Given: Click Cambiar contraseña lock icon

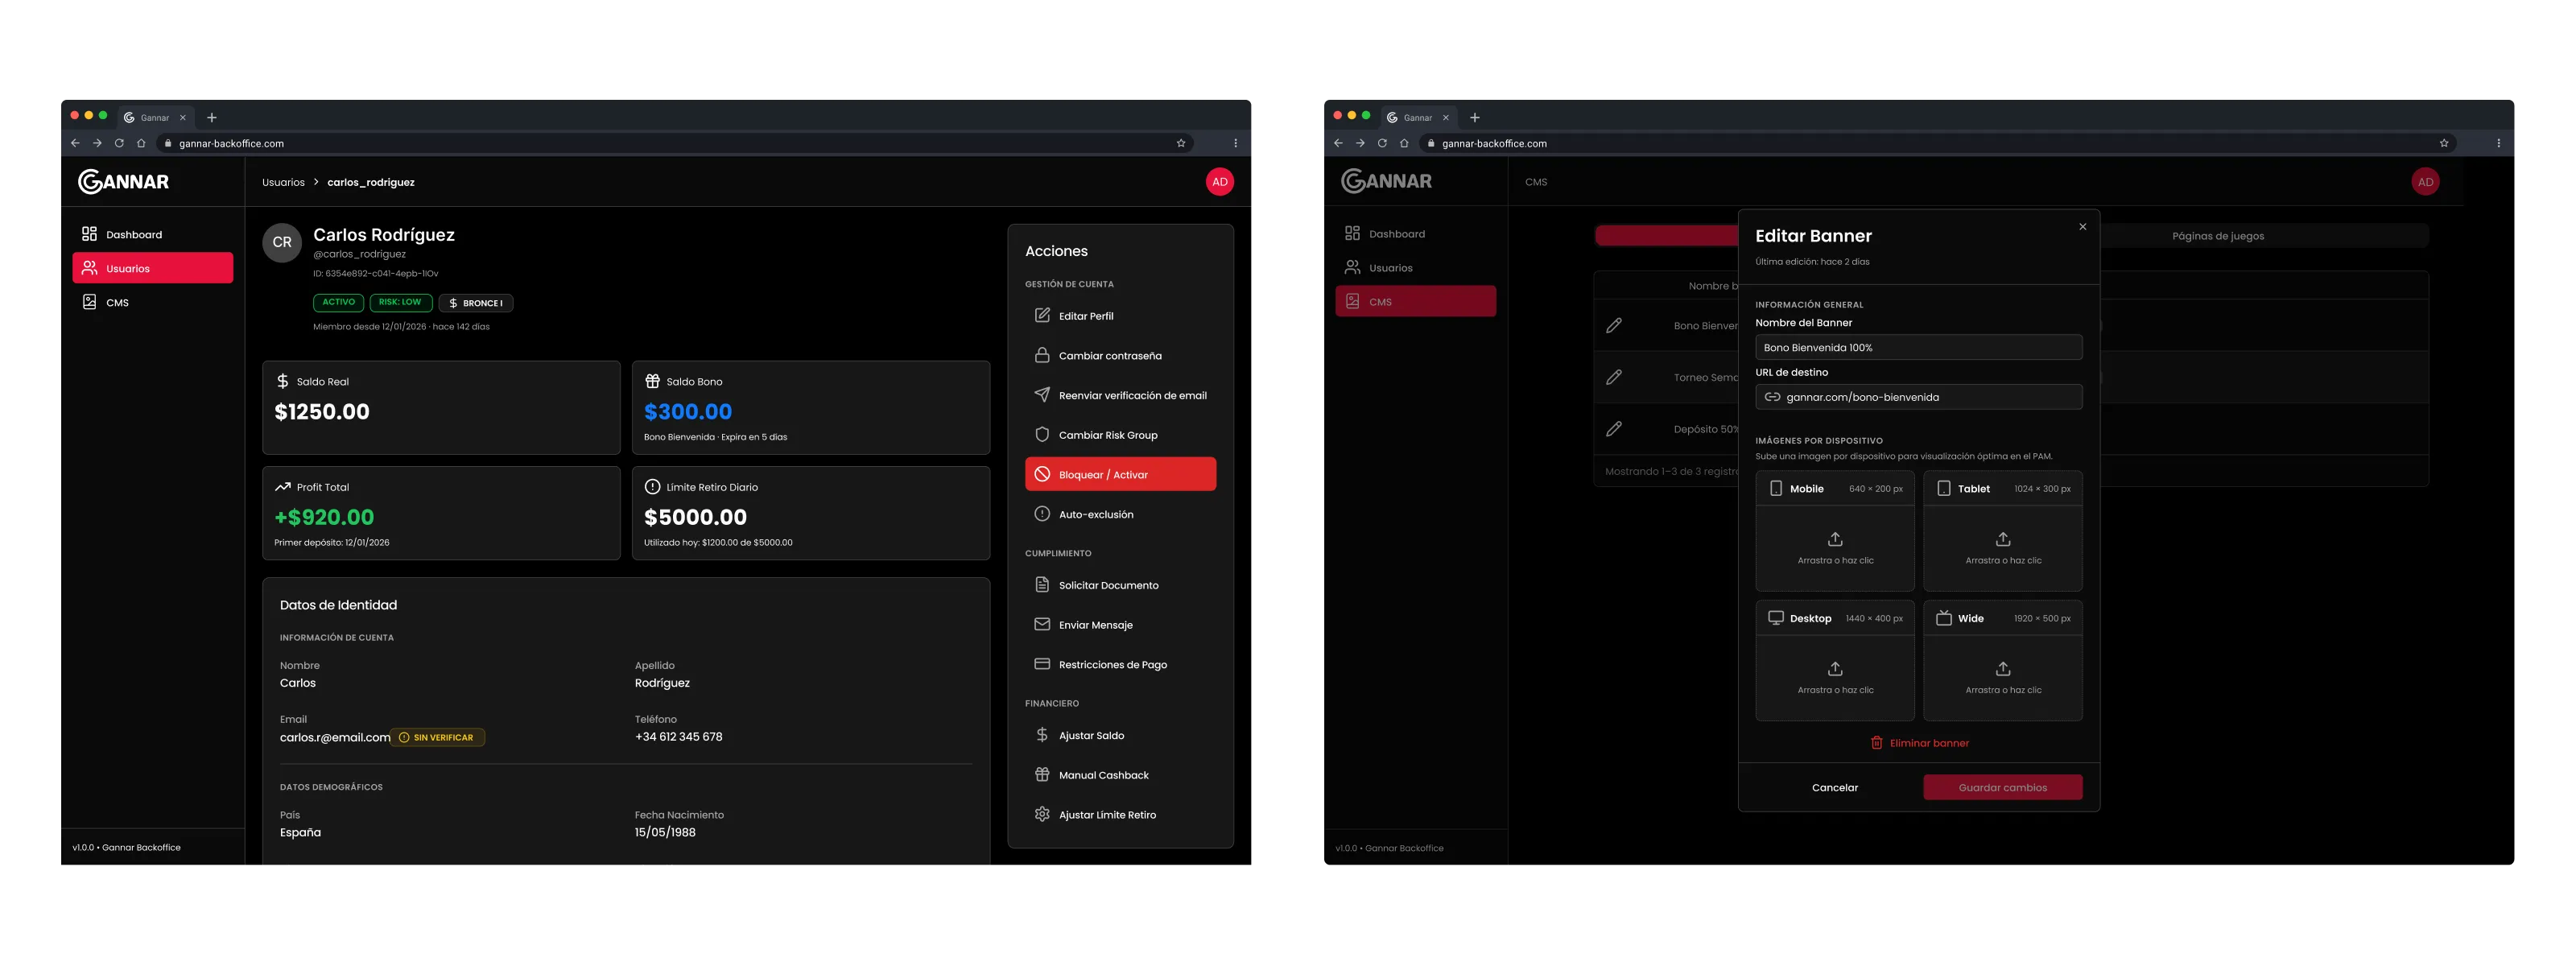Looking at the screenshot, I should (1042, 355).
